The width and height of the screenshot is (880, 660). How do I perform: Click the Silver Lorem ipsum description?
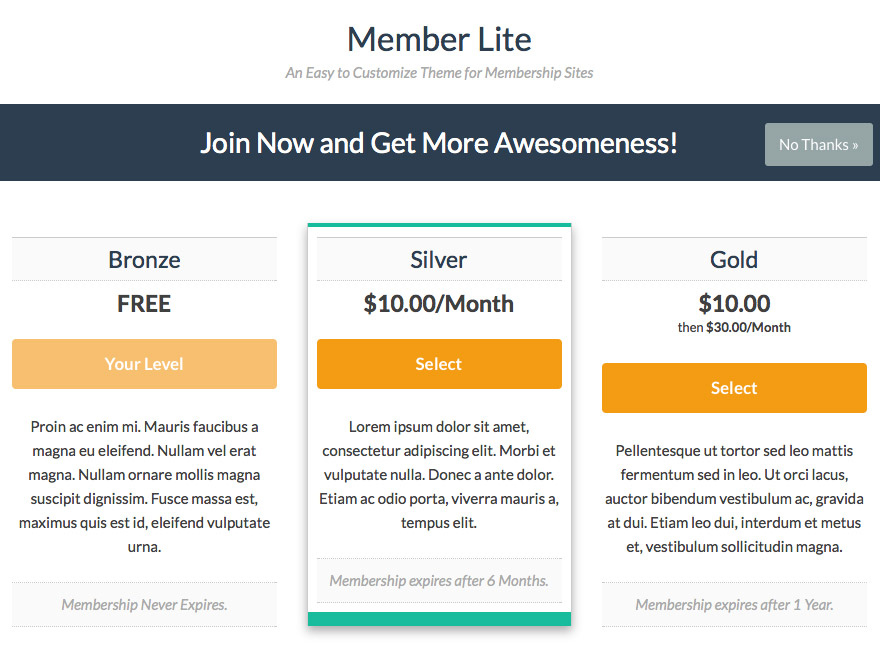point(439,475)
